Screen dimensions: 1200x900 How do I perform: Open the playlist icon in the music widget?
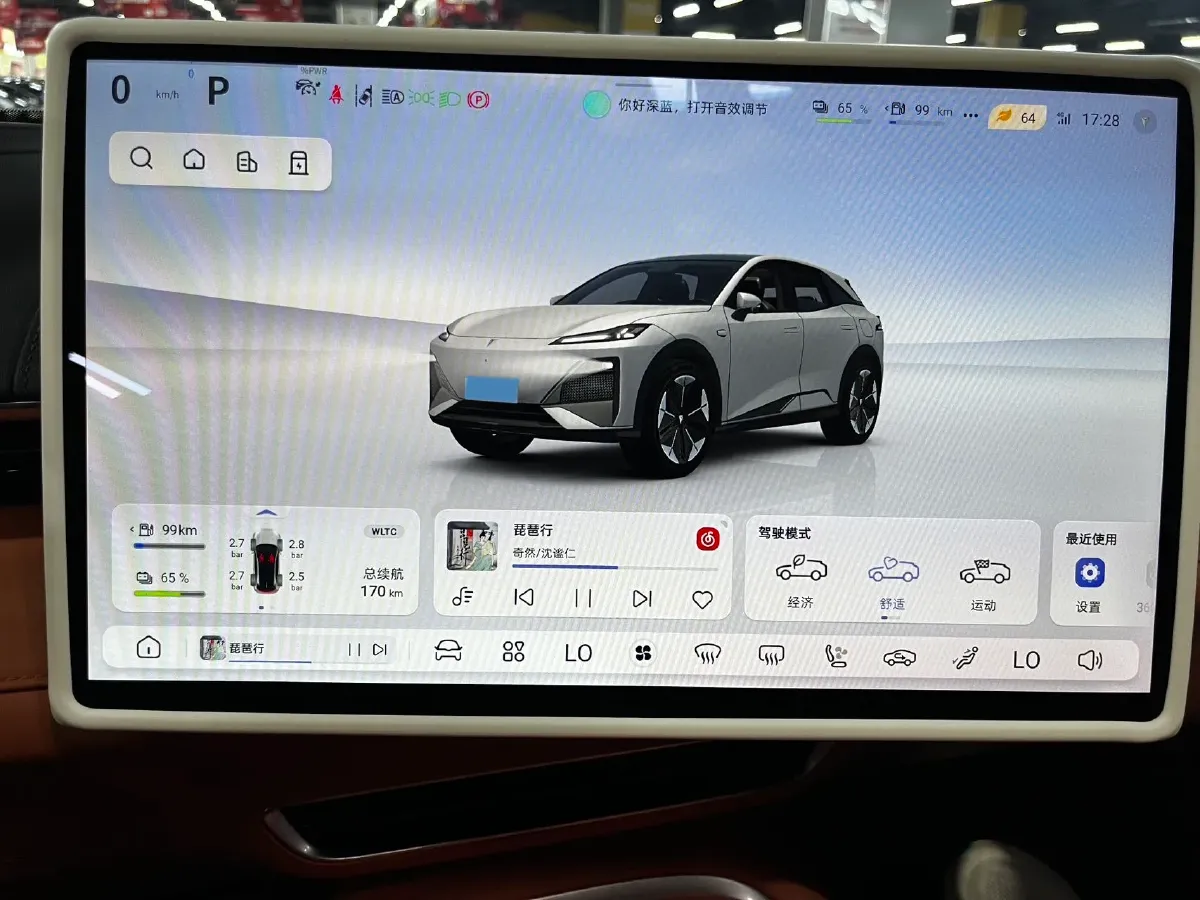[x=463, y=597]
